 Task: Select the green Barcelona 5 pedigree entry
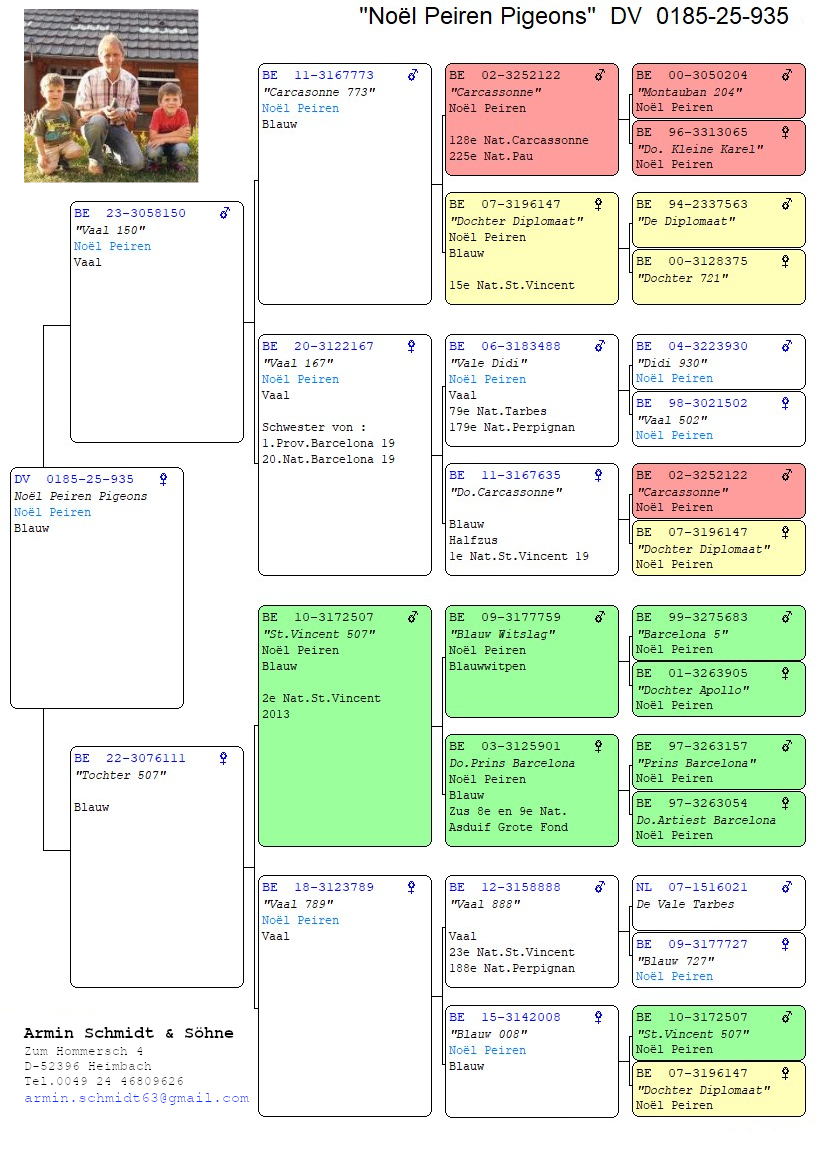(718, 633)
